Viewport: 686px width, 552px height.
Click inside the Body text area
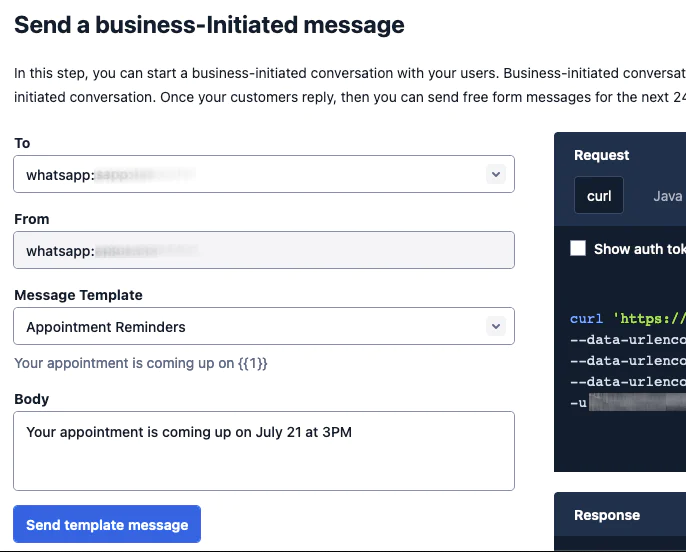point(264,451)
